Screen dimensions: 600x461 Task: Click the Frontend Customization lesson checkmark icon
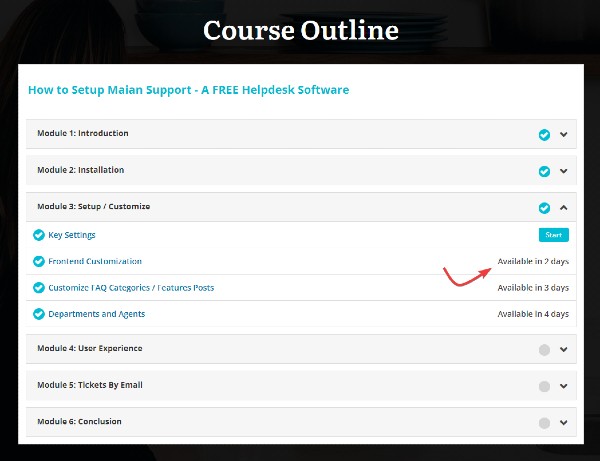(x=39, y=261)
